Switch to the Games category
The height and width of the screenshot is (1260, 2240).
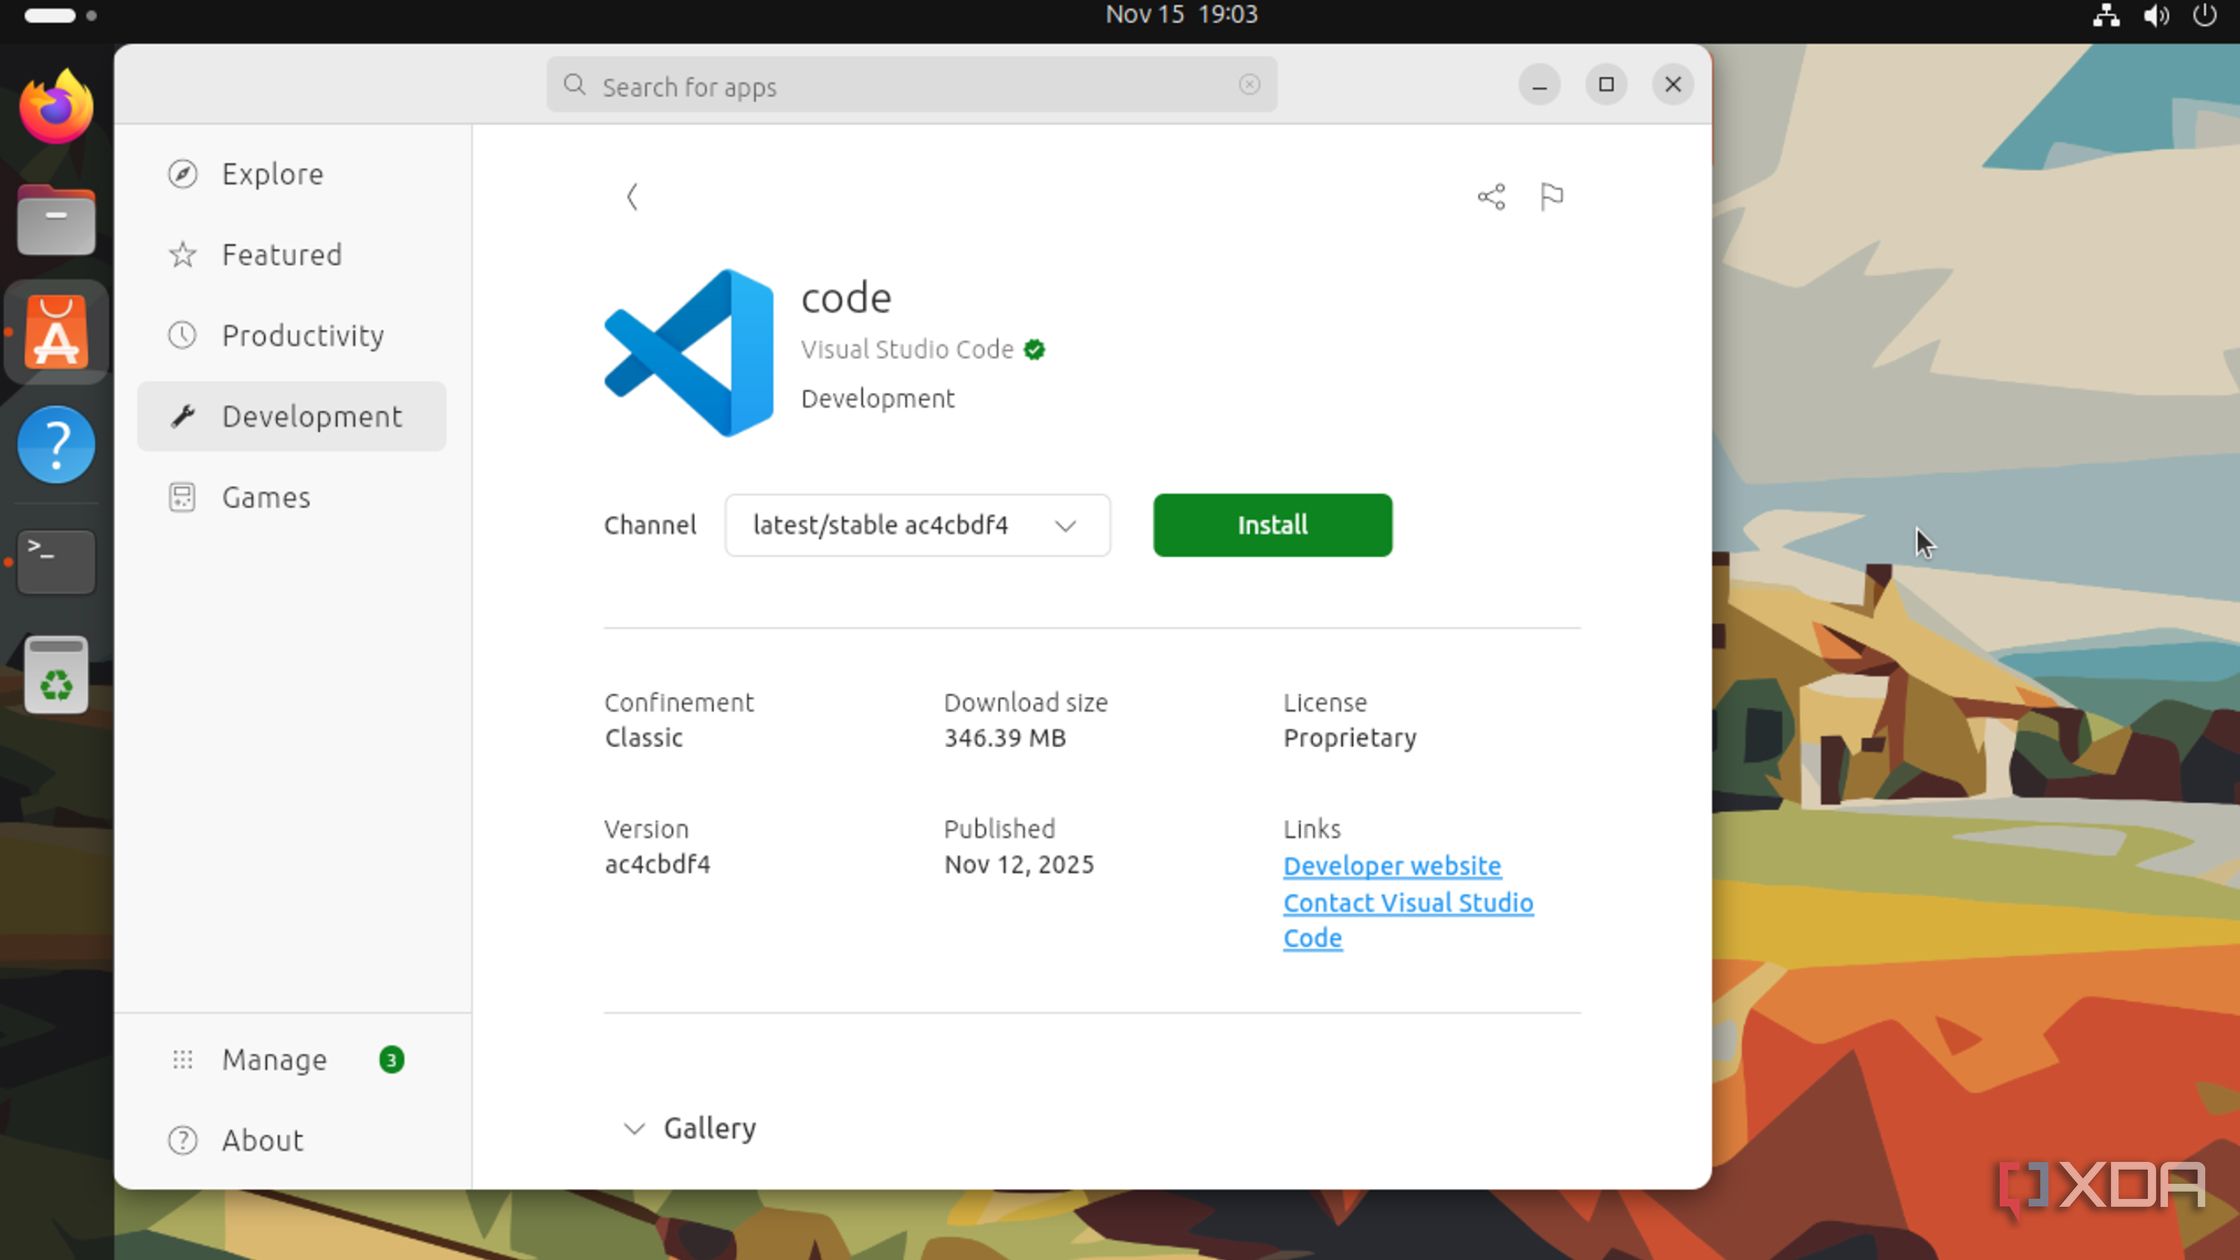point(265,497)
